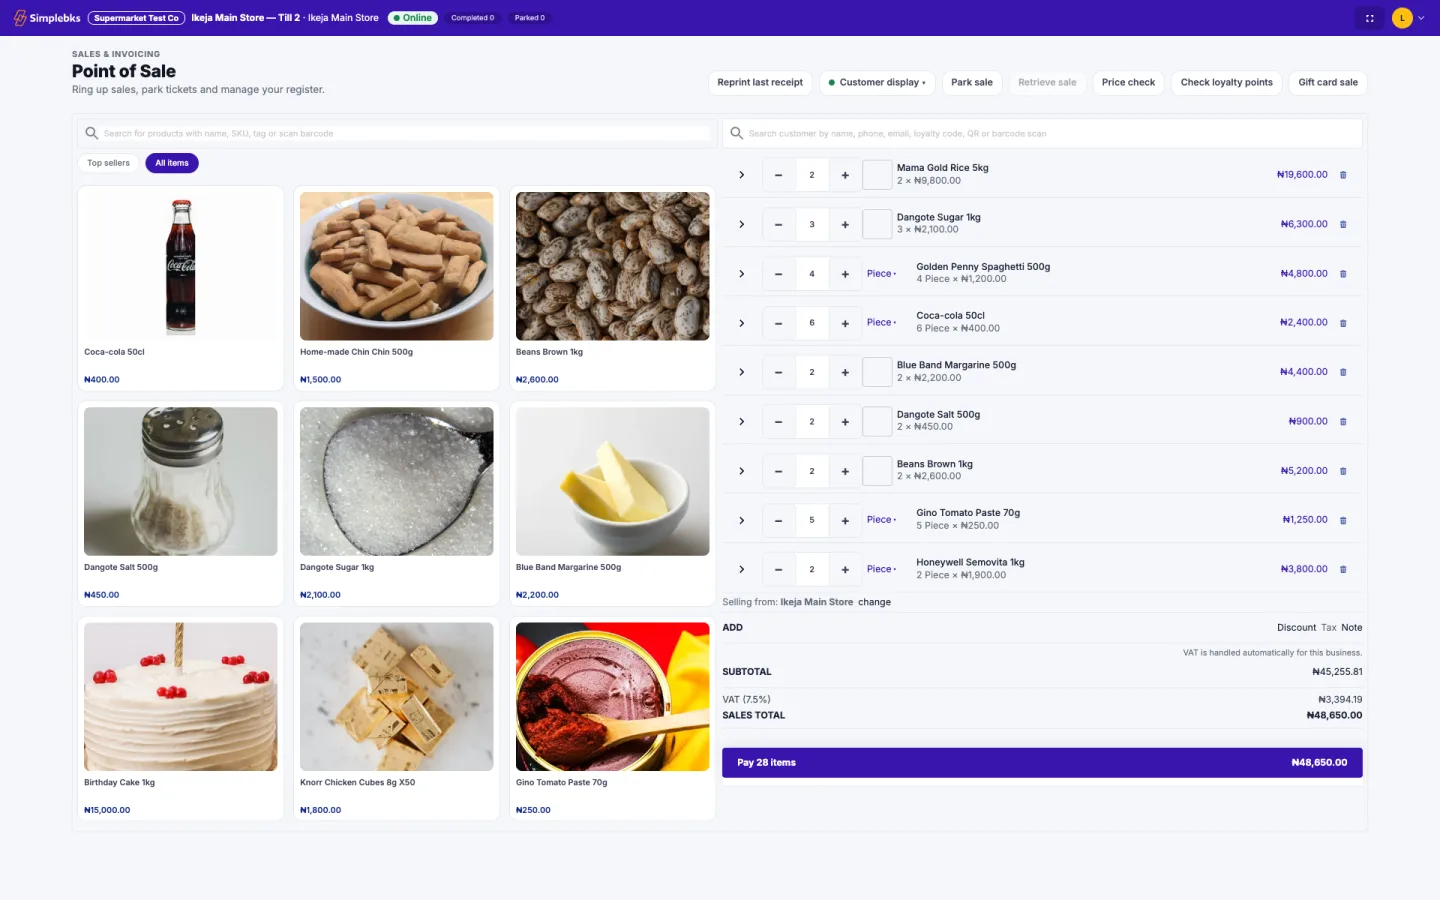The height and width of the screenshot is (900, 1440).
Task: Click the customer search magnifier icon
Action: click(737, 133)
